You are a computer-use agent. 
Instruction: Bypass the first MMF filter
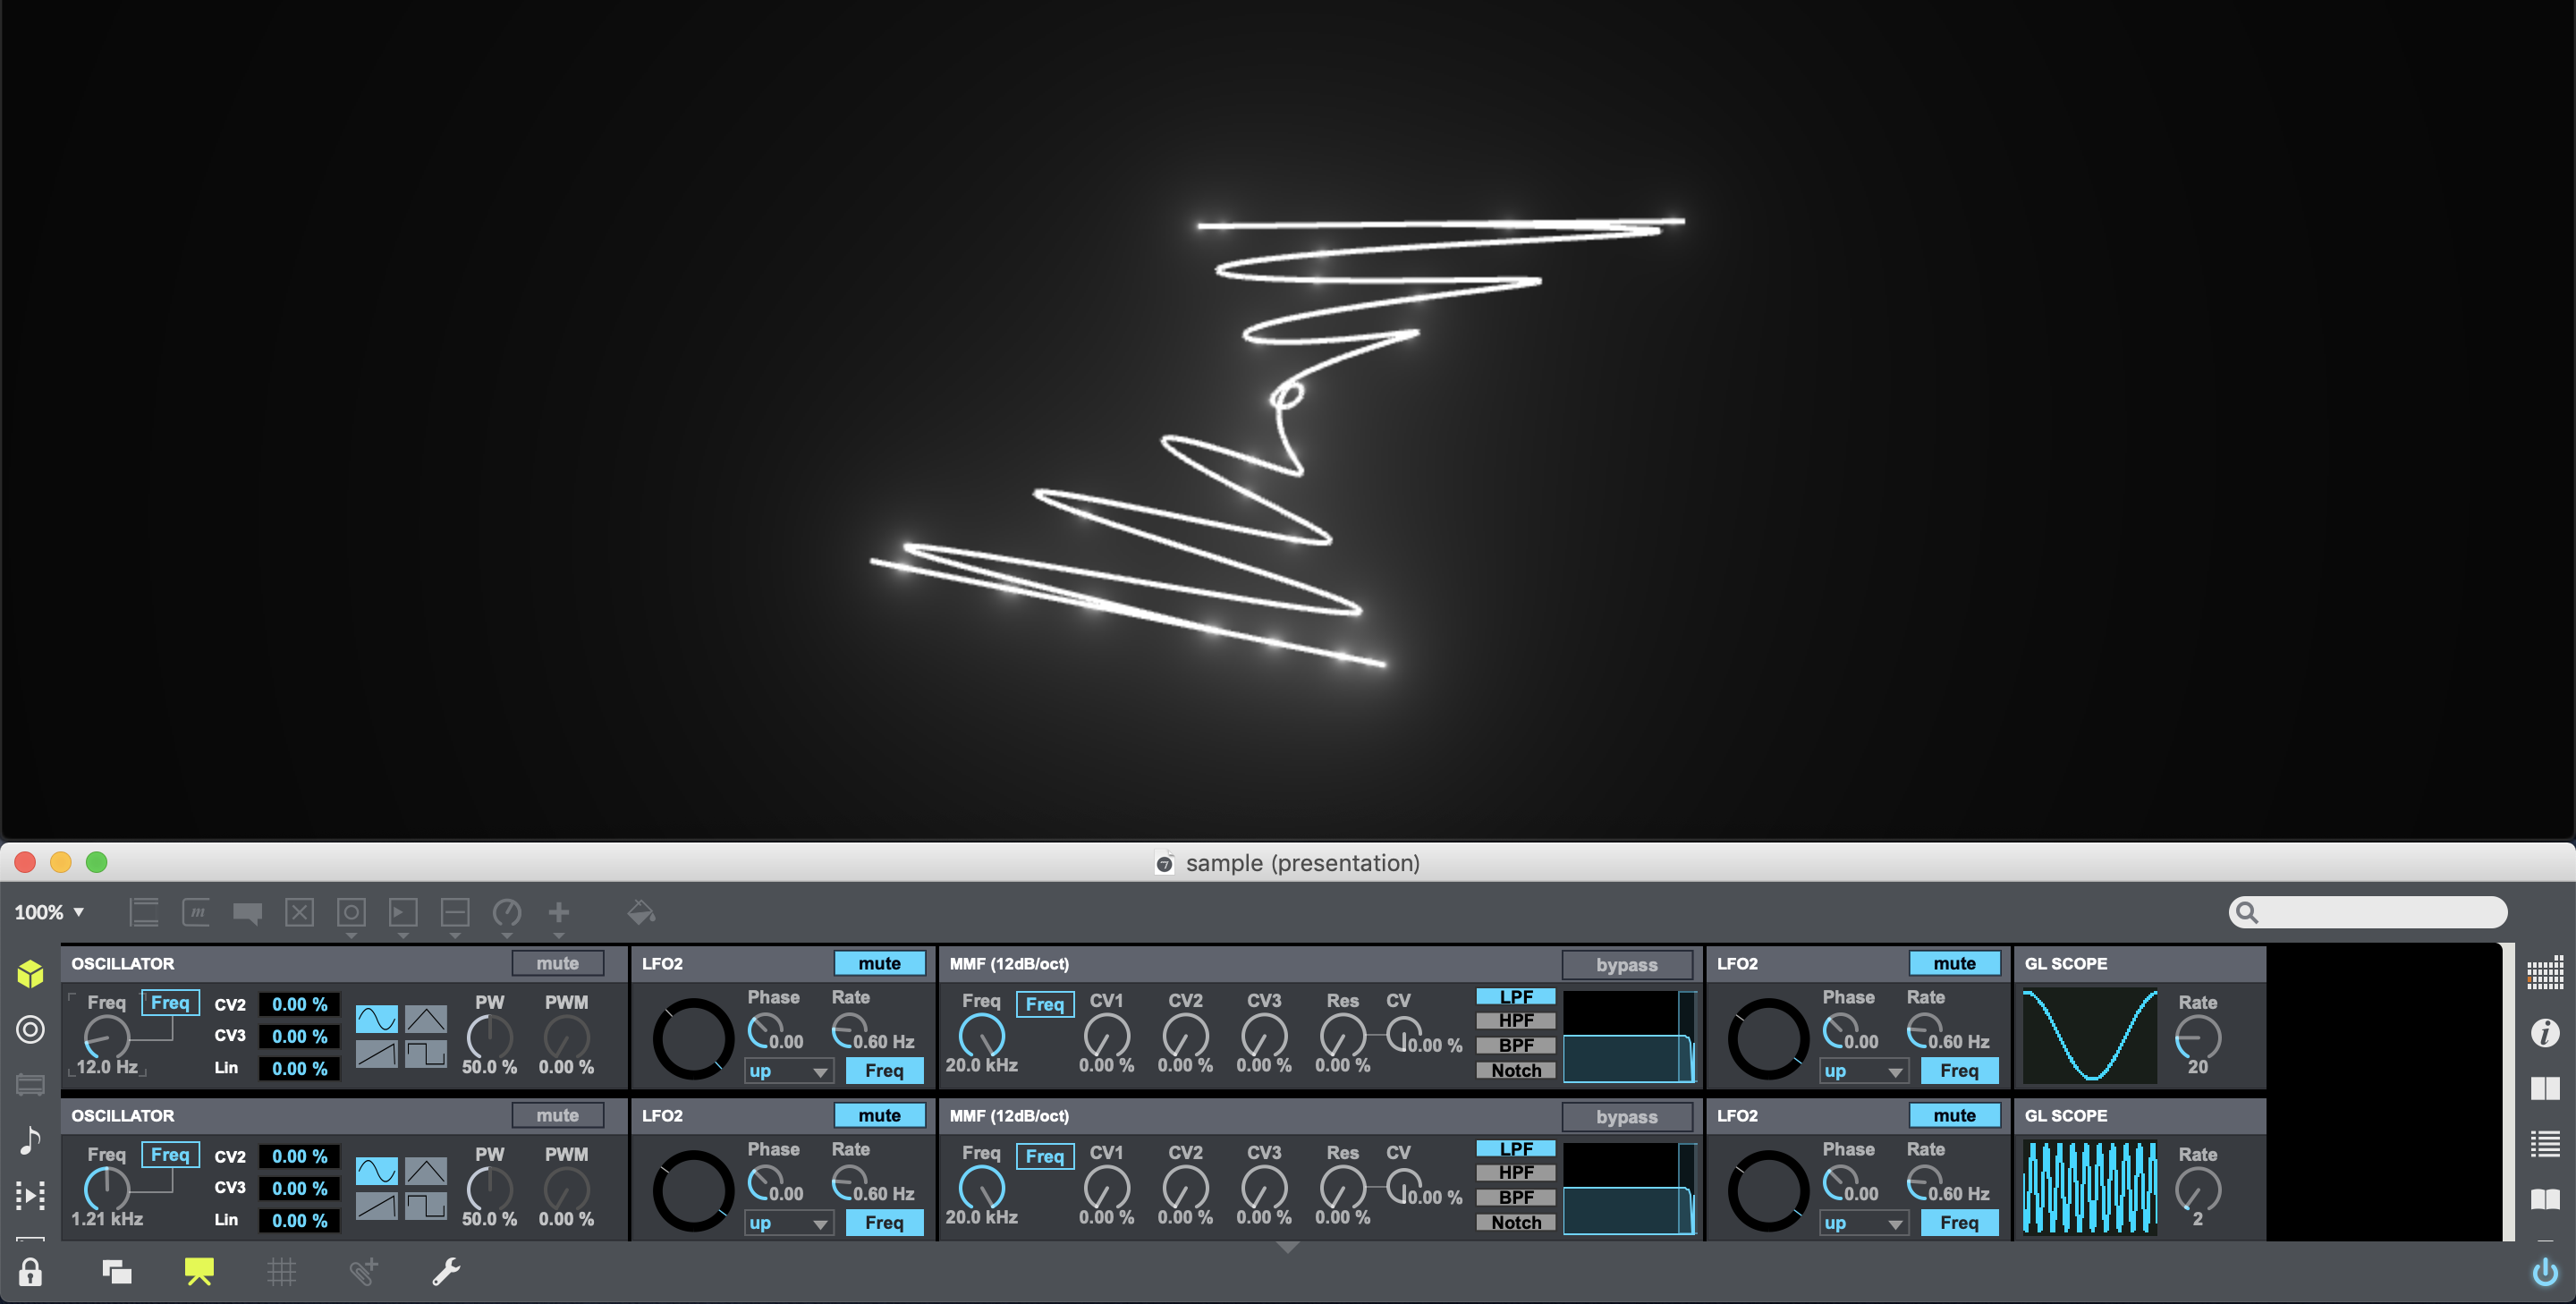pyautogui.click(x=1627, y=964)
